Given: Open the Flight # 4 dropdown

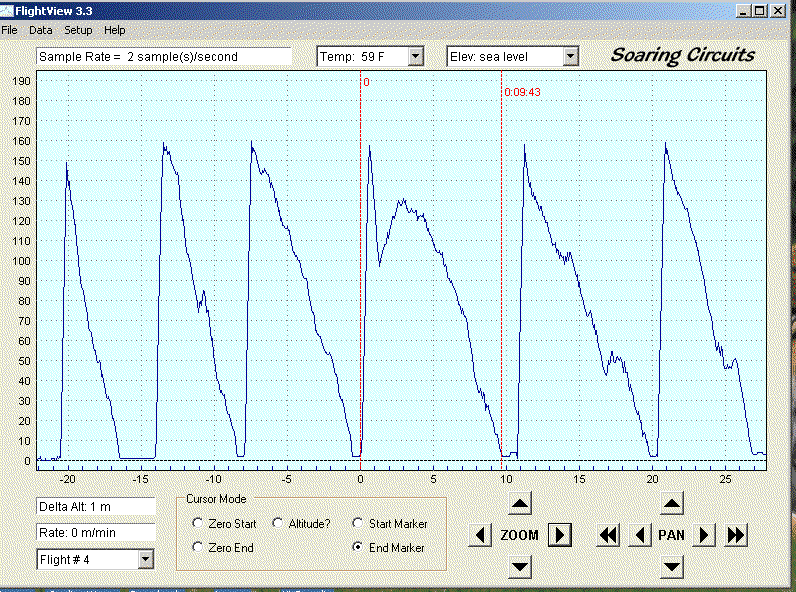Looking at the screenshot, I should click(x=146, y=560).
